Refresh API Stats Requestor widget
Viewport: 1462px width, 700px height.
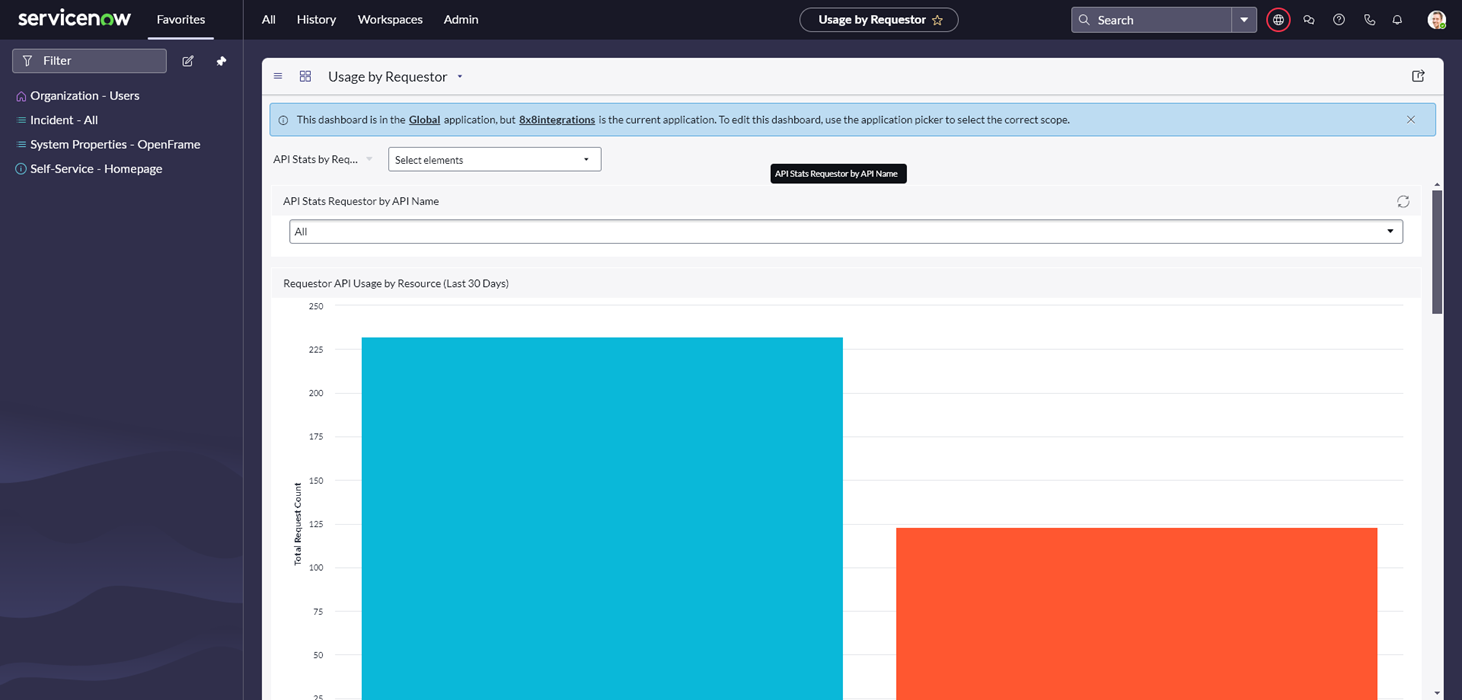coord(1403,201)
